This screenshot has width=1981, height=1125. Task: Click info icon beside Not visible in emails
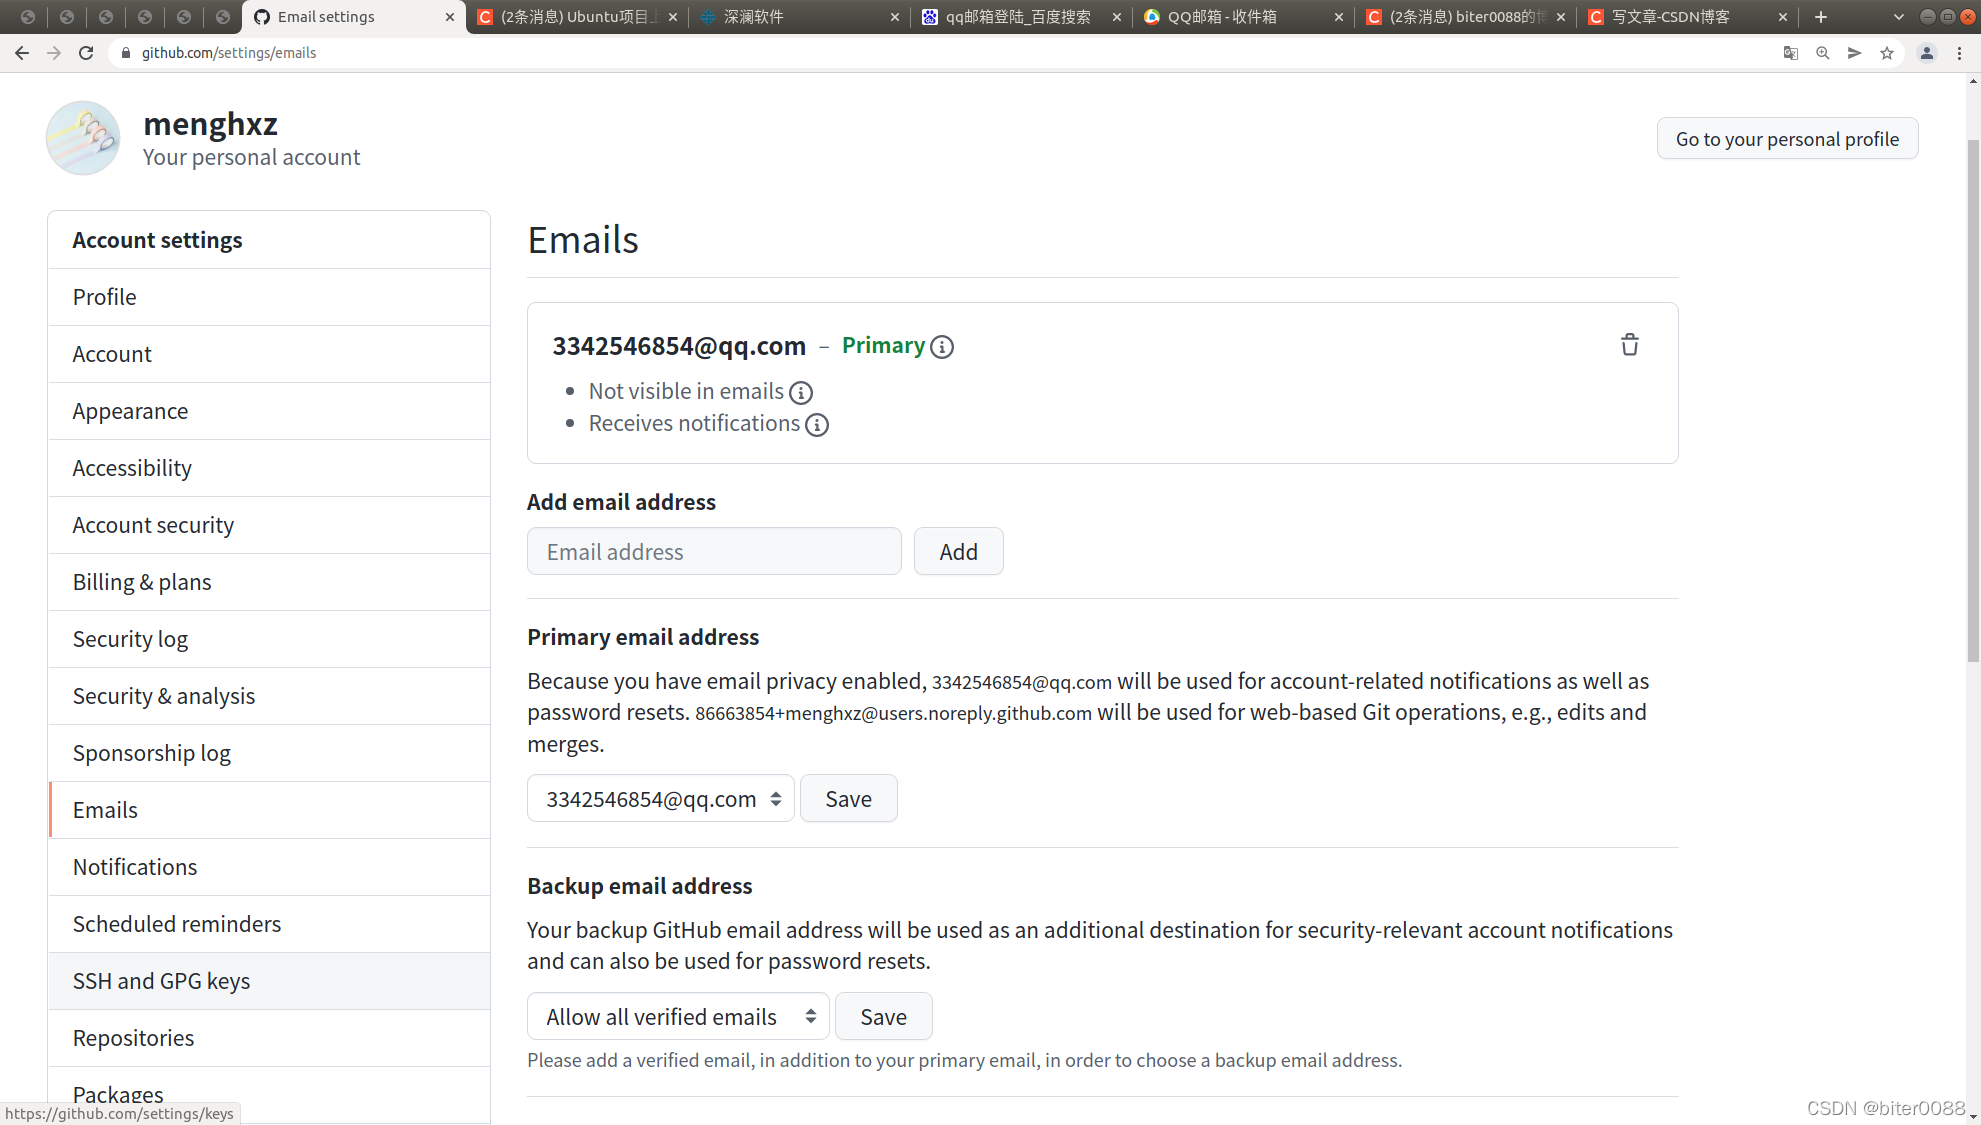(x=801, y=393)
